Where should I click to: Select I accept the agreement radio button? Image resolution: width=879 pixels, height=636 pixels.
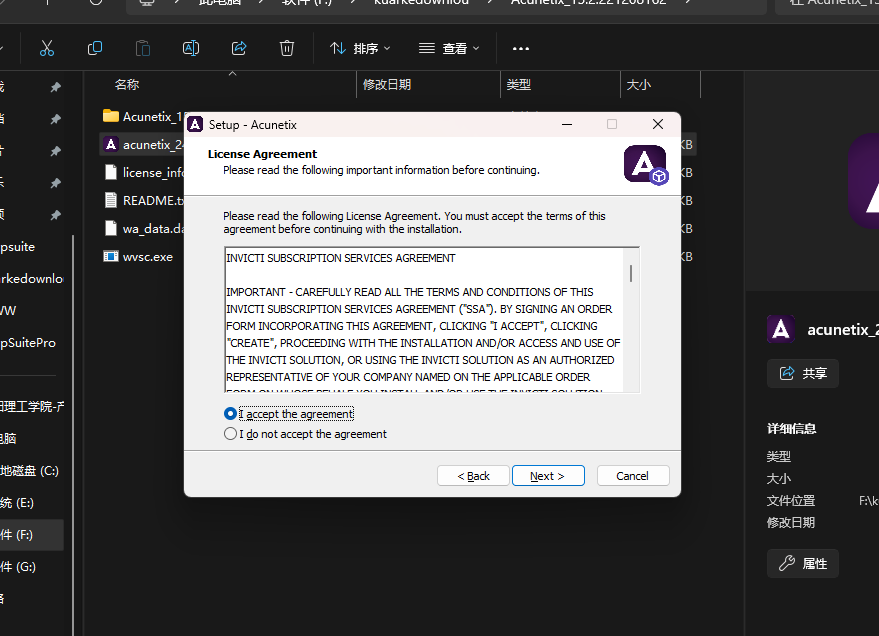pos(230,414)
